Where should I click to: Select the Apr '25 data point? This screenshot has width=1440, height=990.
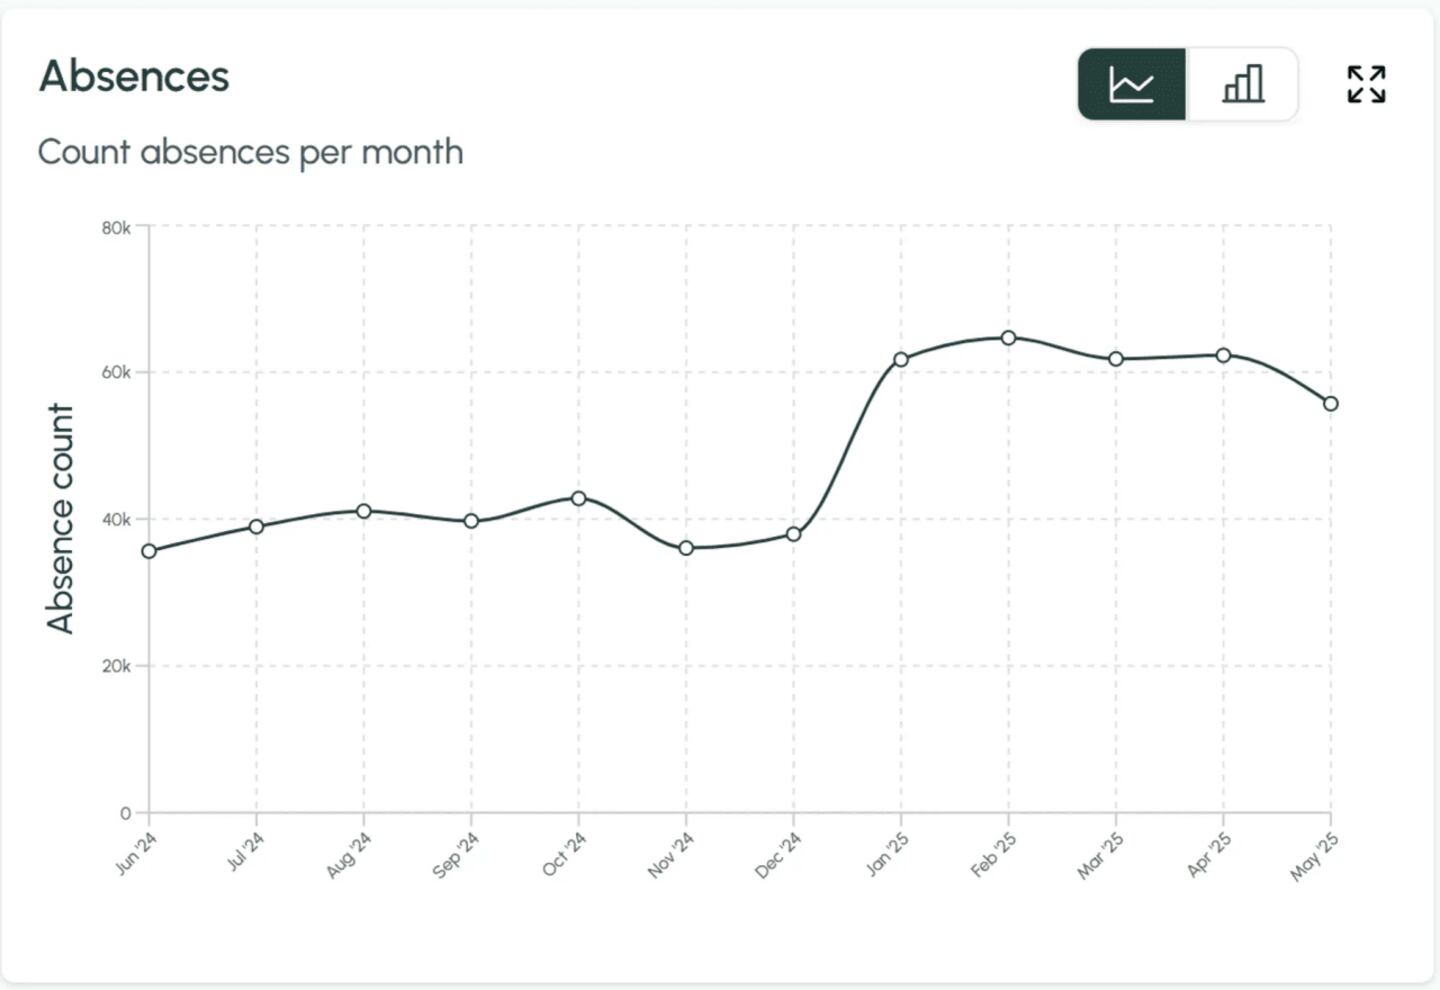(x=1223, y=355)
